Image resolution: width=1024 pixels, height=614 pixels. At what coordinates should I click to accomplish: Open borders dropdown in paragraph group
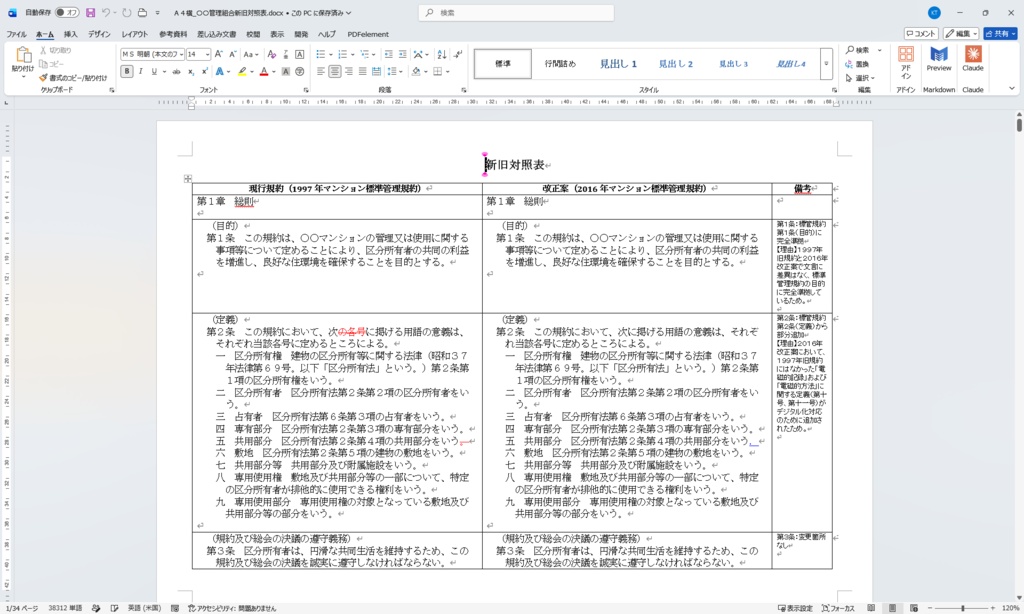tap(447, 72)
